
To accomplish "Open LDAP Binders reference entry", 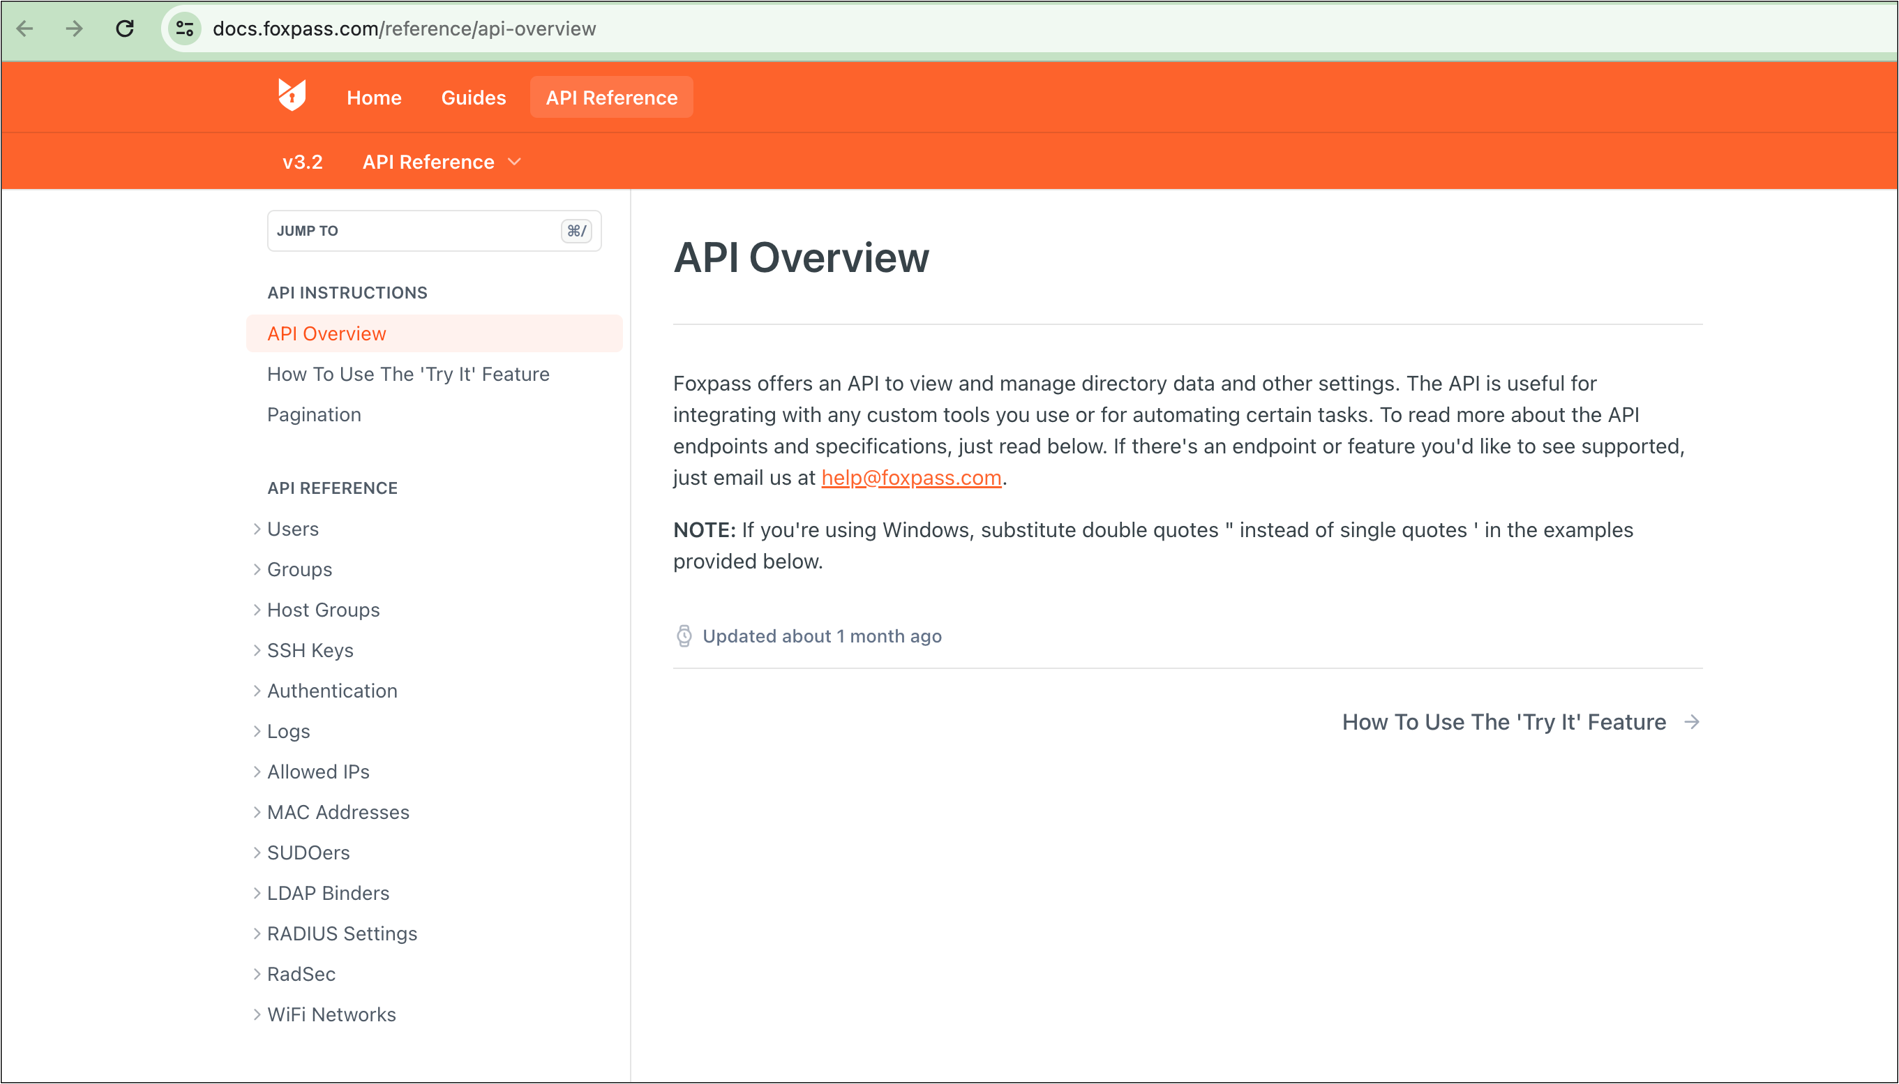I will [328, 893].
